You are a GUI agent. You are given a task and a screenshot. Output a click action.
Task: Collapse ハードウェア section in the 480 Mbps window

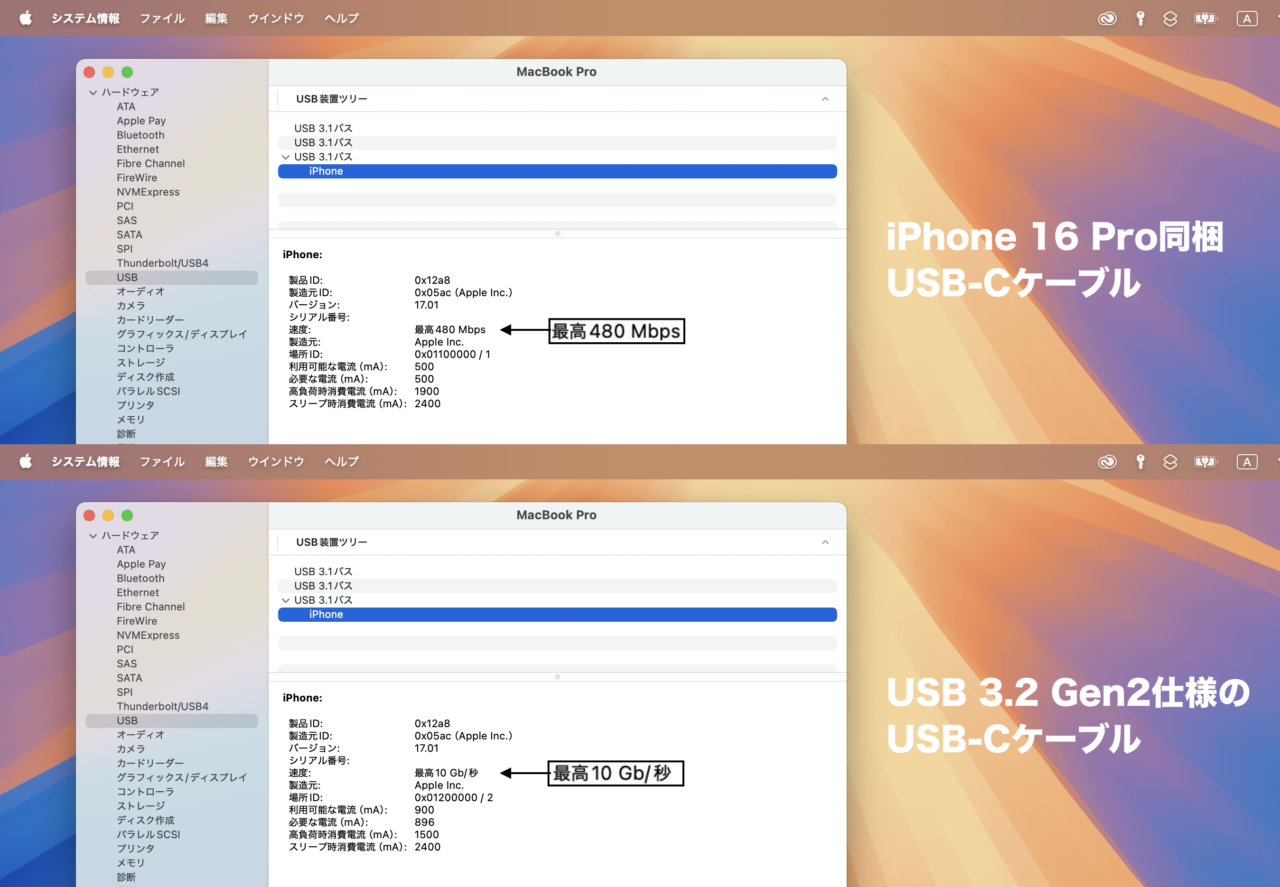[93, 92]
